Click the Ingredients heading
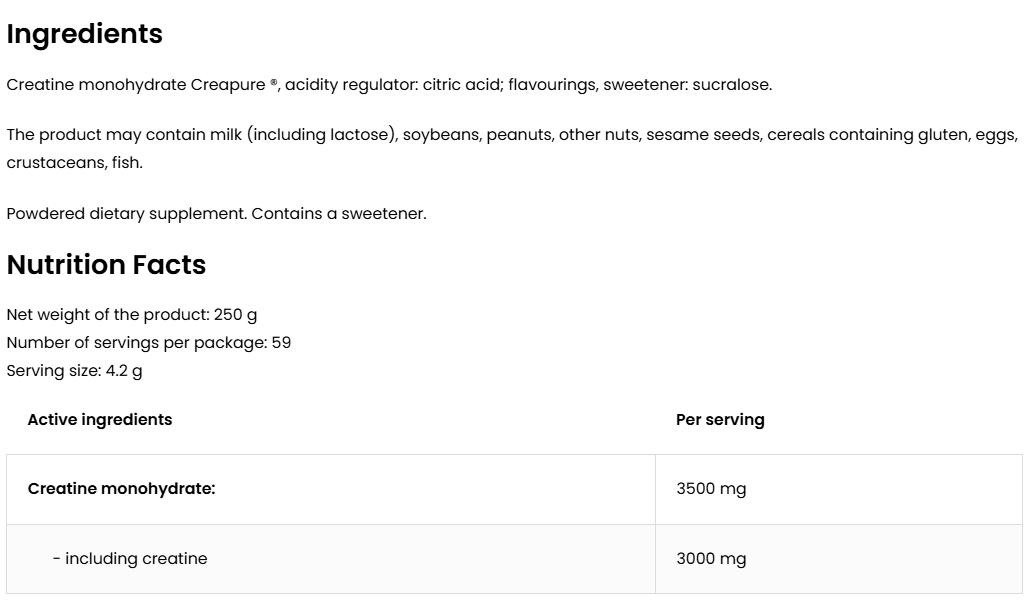This screenshot has height=602, width=1029. coord(84,34)
